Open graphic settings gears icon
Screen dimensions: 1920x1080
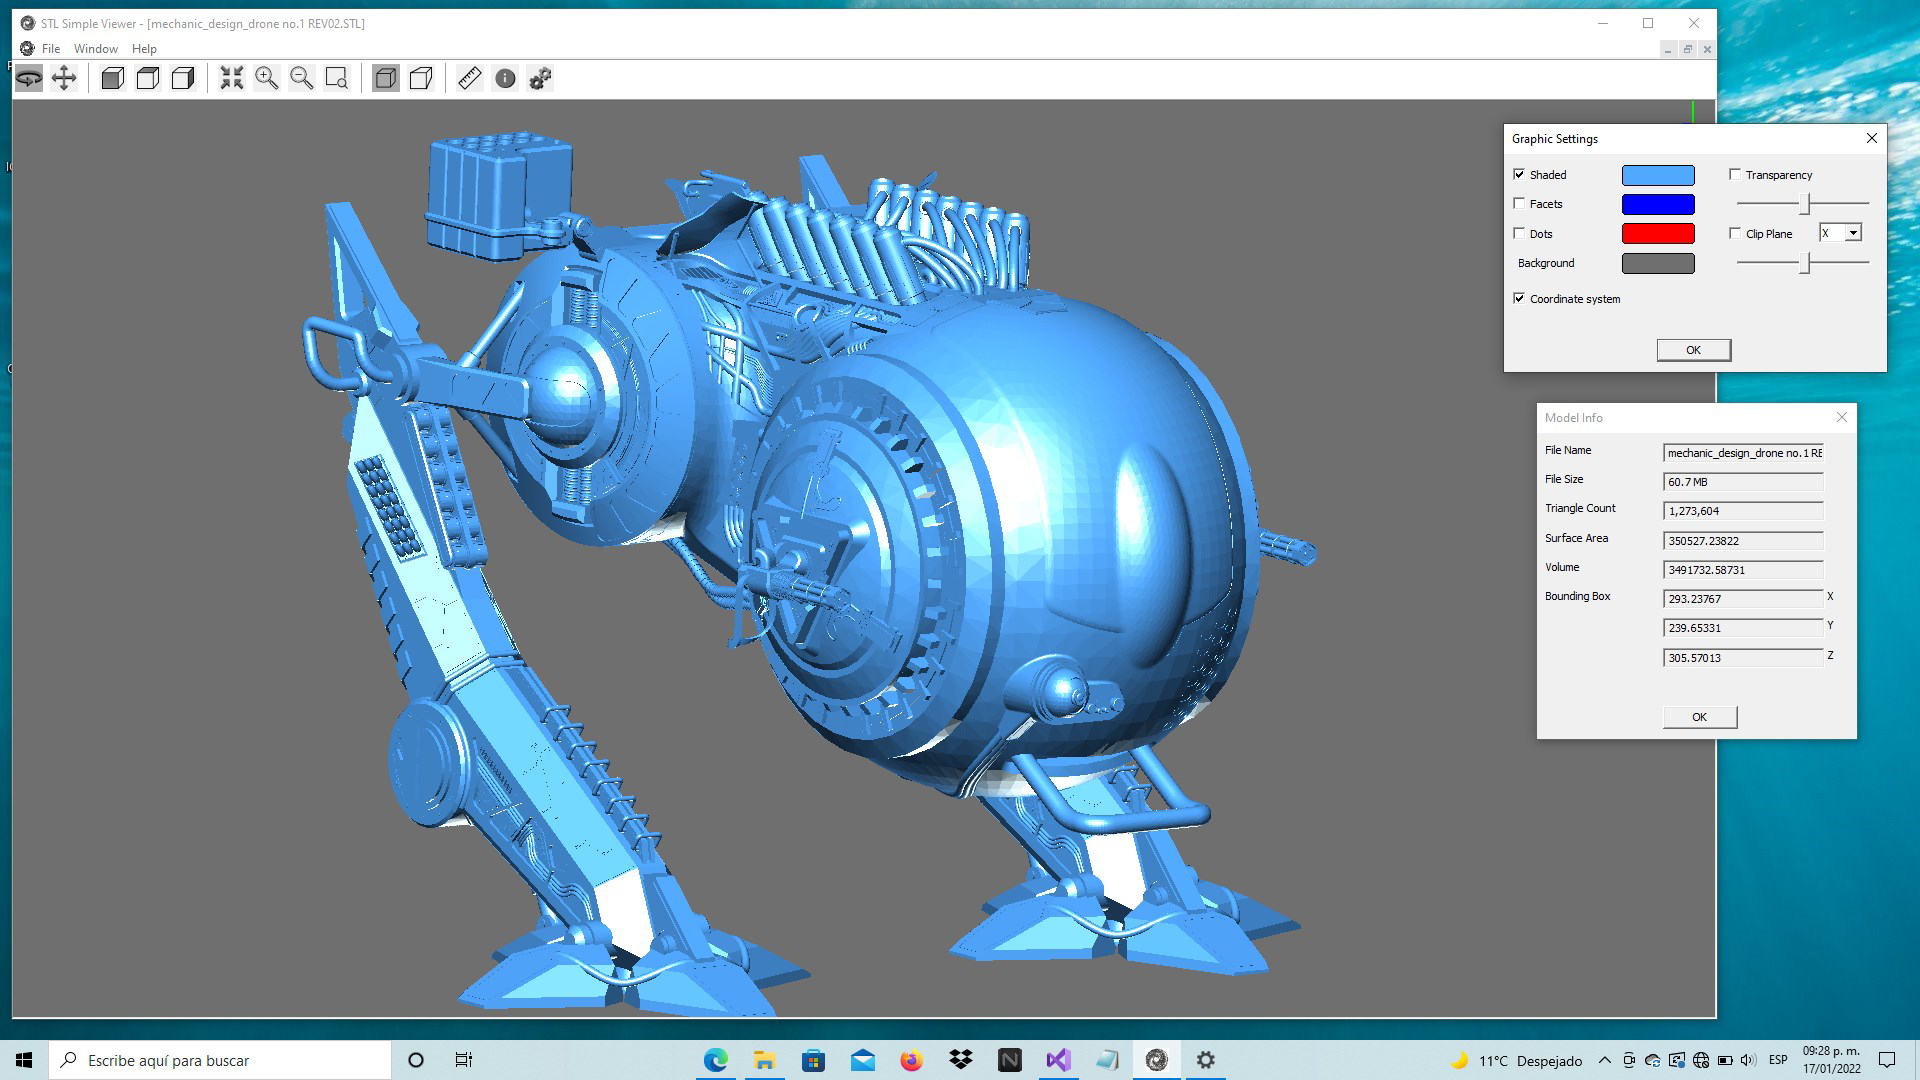540,78
